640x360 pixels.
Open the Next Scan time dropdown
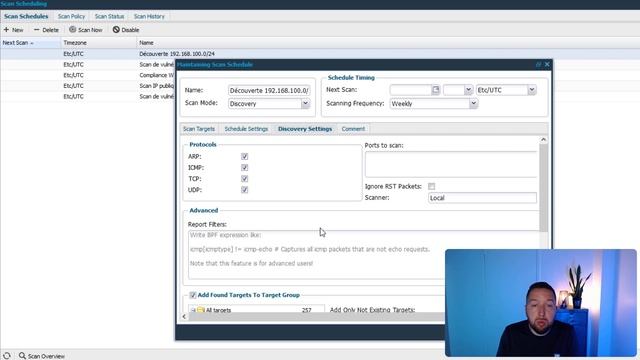point(468,90)
